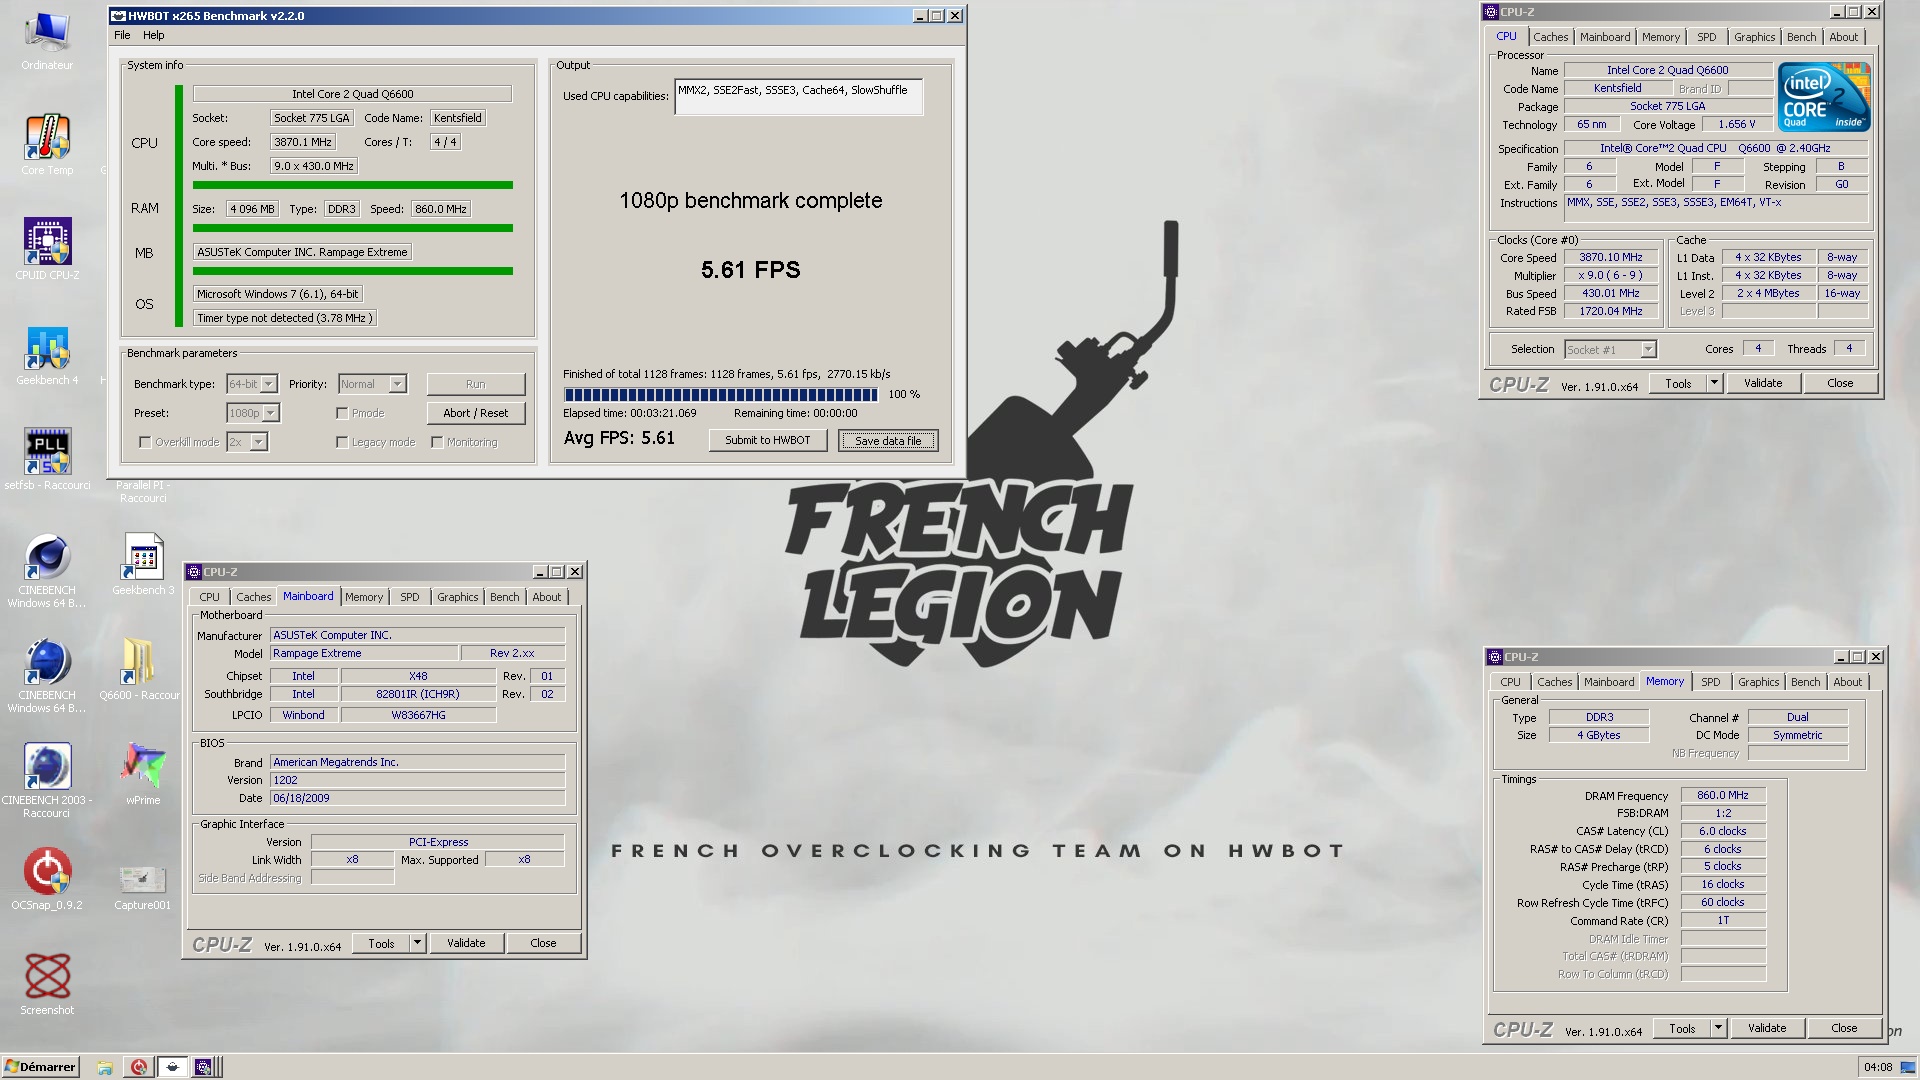
Task: Toggle the Monitoring checkbox
Action: [437, 442]
